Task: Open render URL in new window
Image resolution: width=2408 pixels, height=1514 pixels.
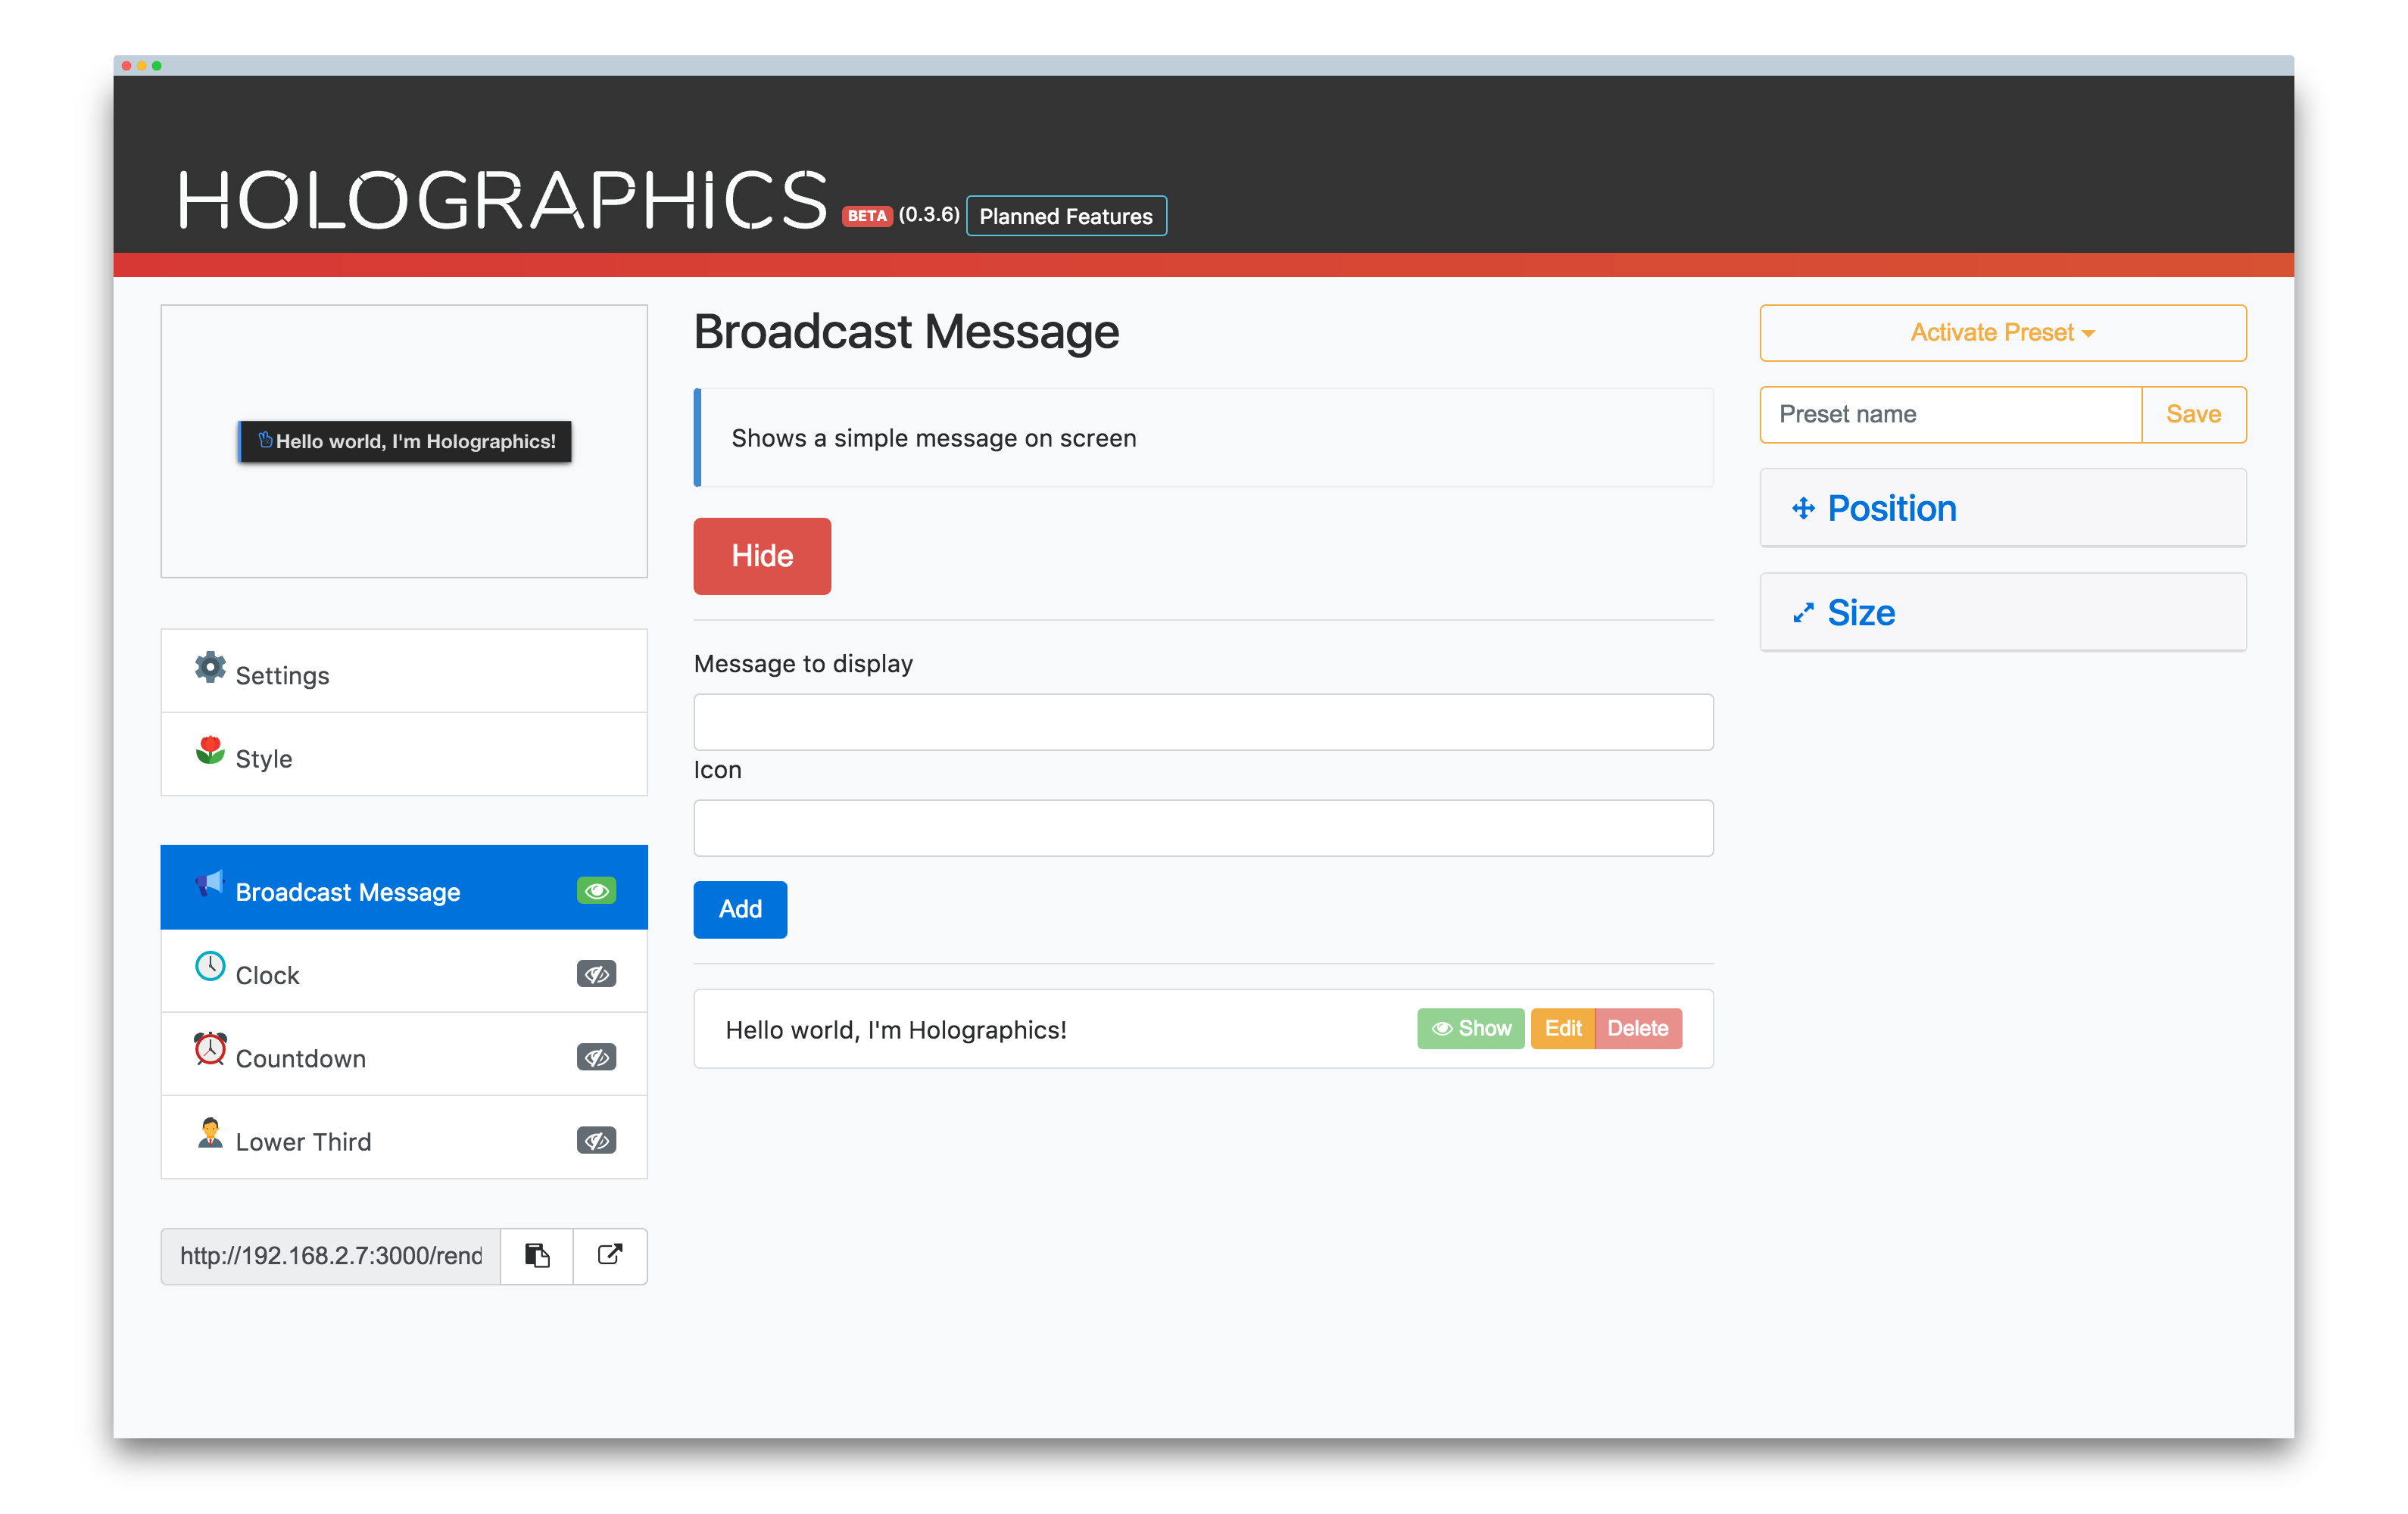Action: tap(610, 1255)
